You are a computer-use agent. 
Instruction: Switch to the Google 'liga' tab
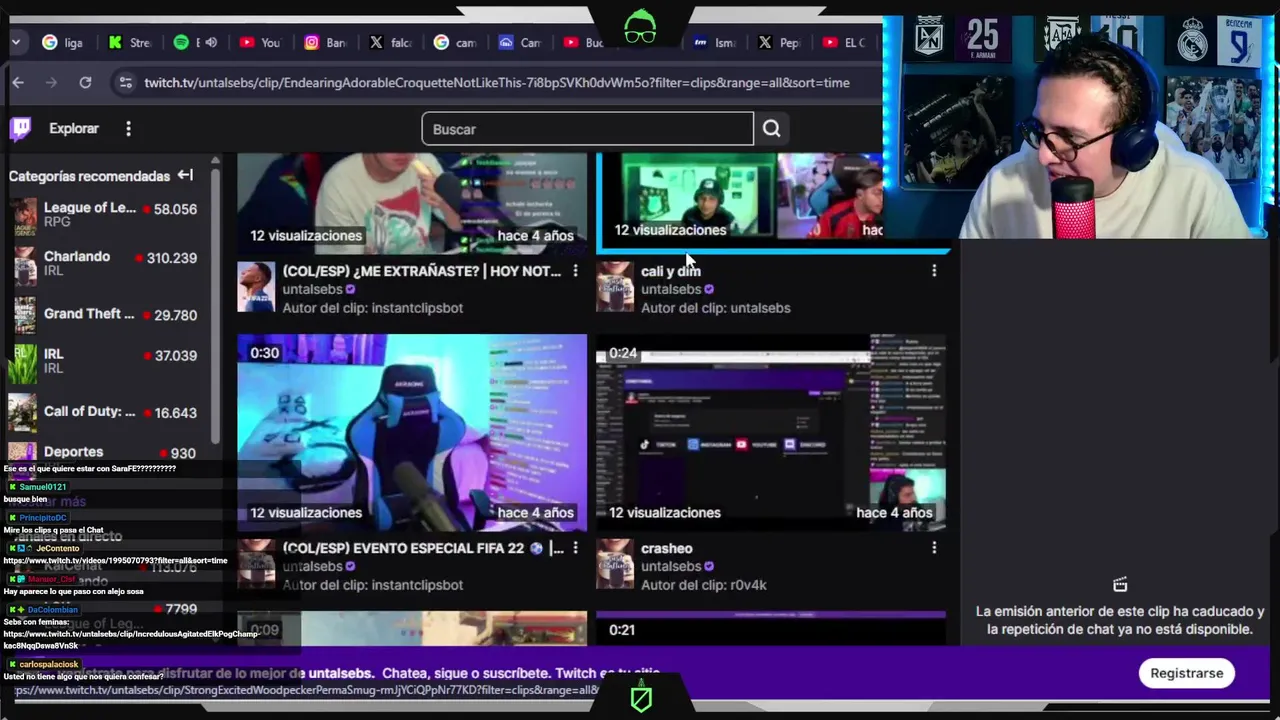62,42
